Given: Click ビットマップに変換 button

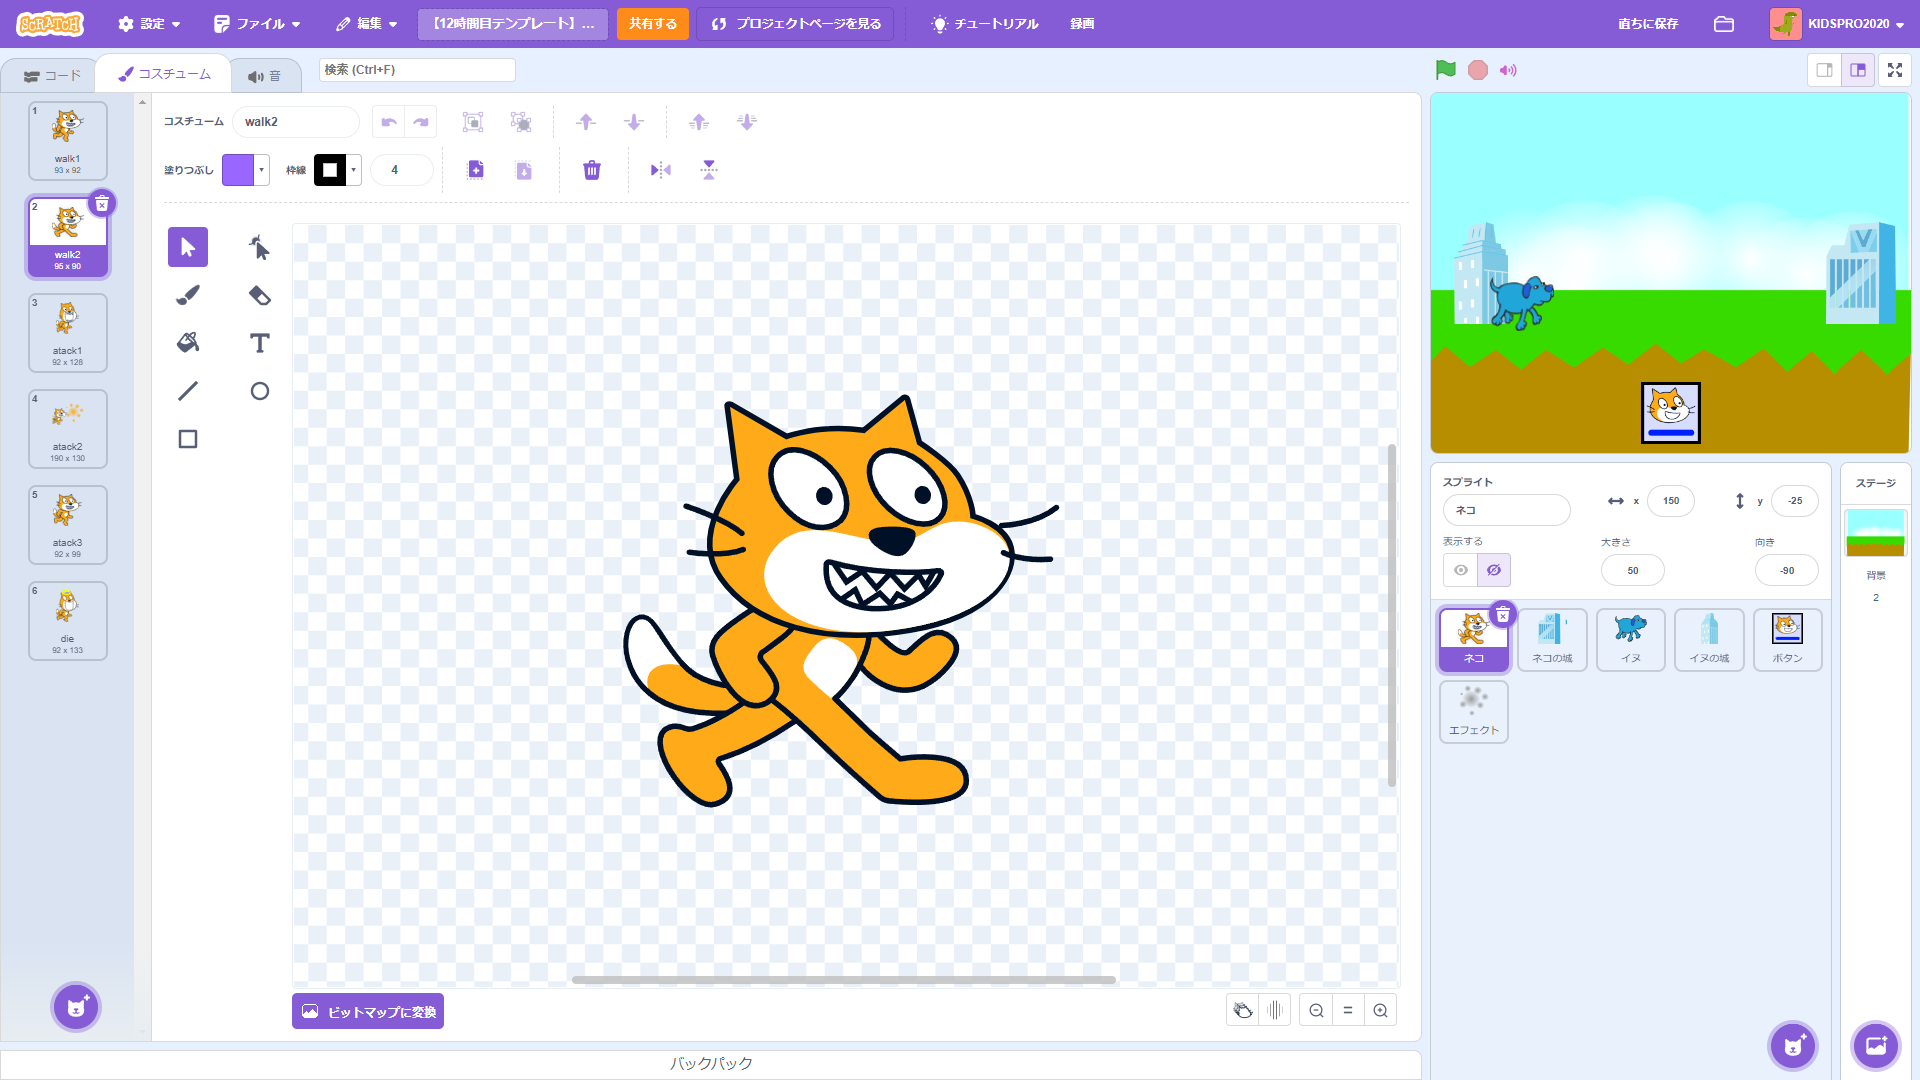Looking at the screenshot, I should [x=368, y=1011].
